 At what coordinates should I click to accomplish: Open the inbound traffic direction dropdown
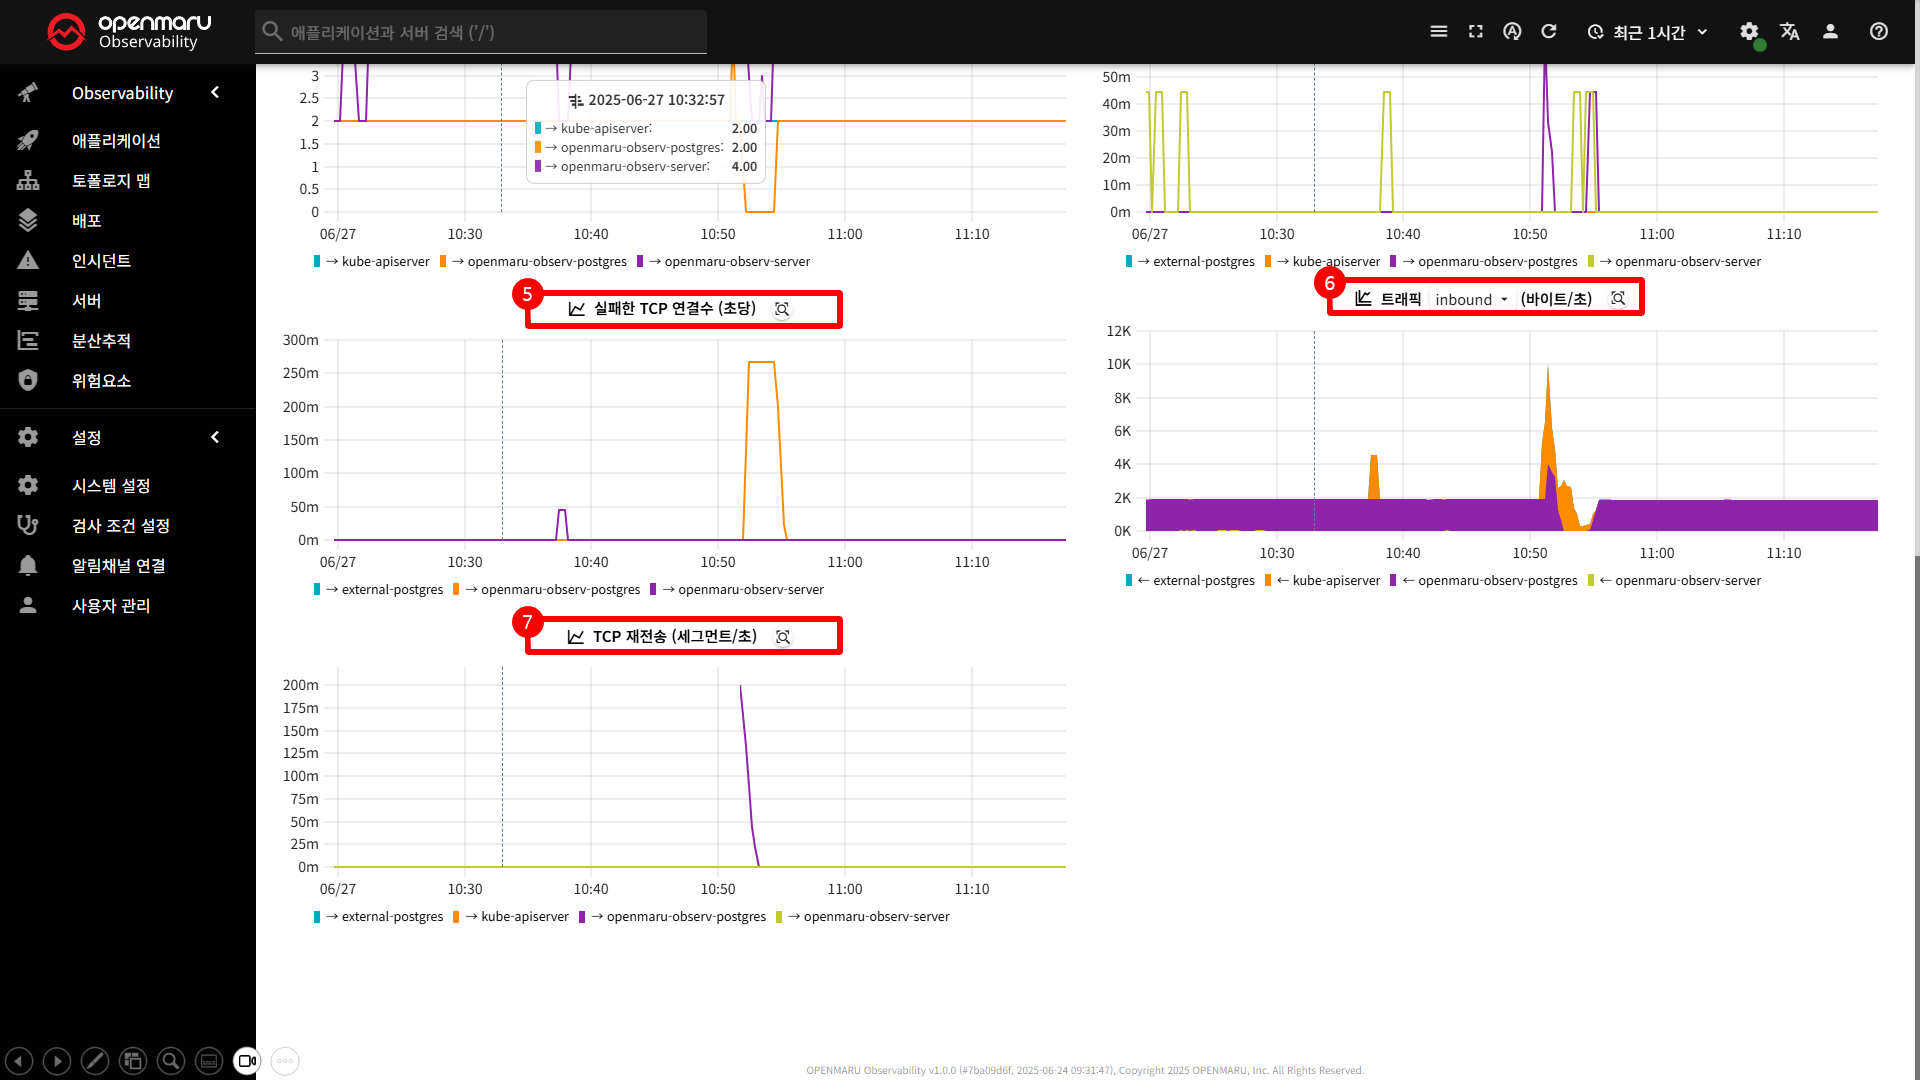point(1471,299)
